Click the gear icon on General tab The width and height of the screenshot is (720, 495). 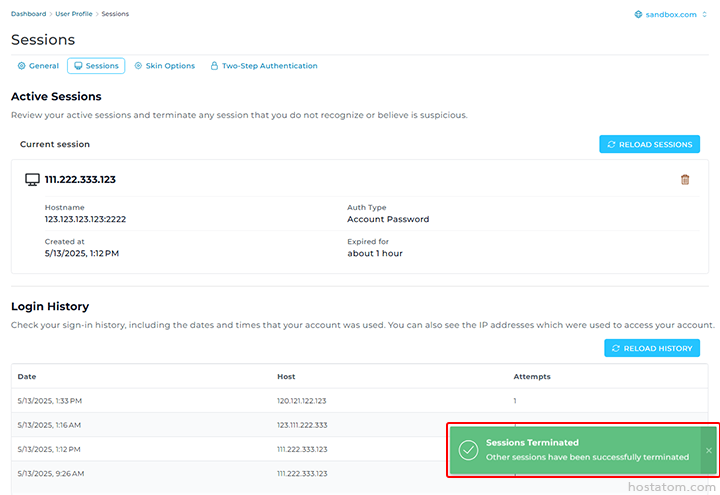point(22,66)
